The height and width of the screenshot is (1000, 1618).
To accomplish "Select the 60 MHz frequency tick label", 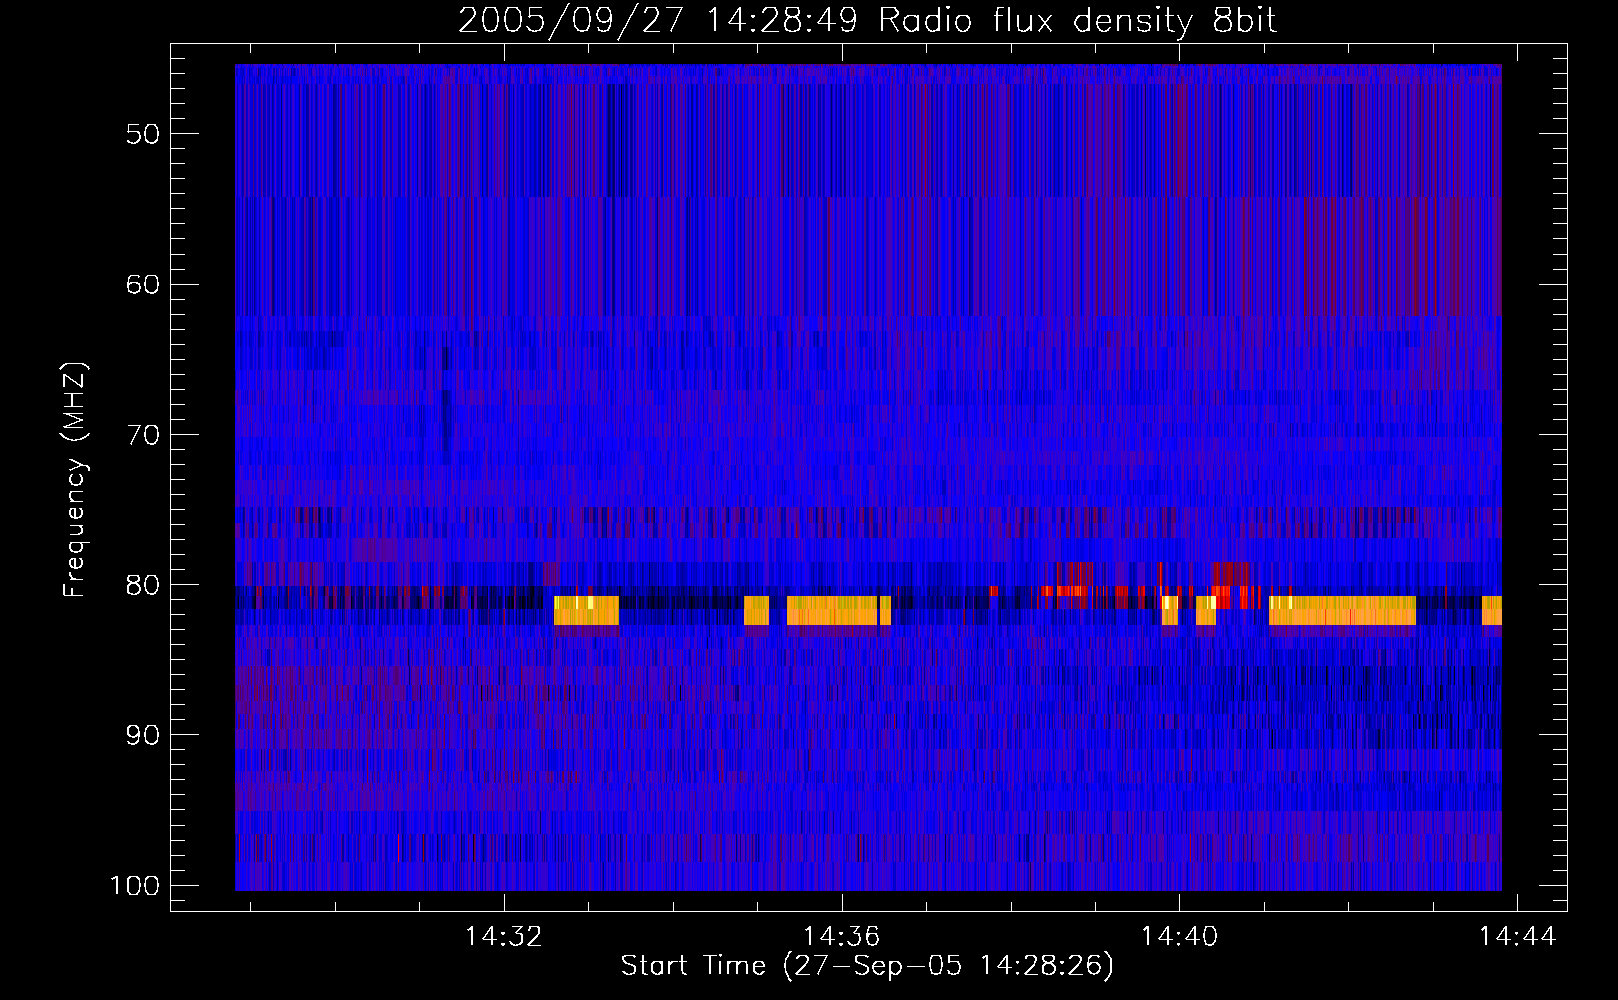I will click(143, 284).
